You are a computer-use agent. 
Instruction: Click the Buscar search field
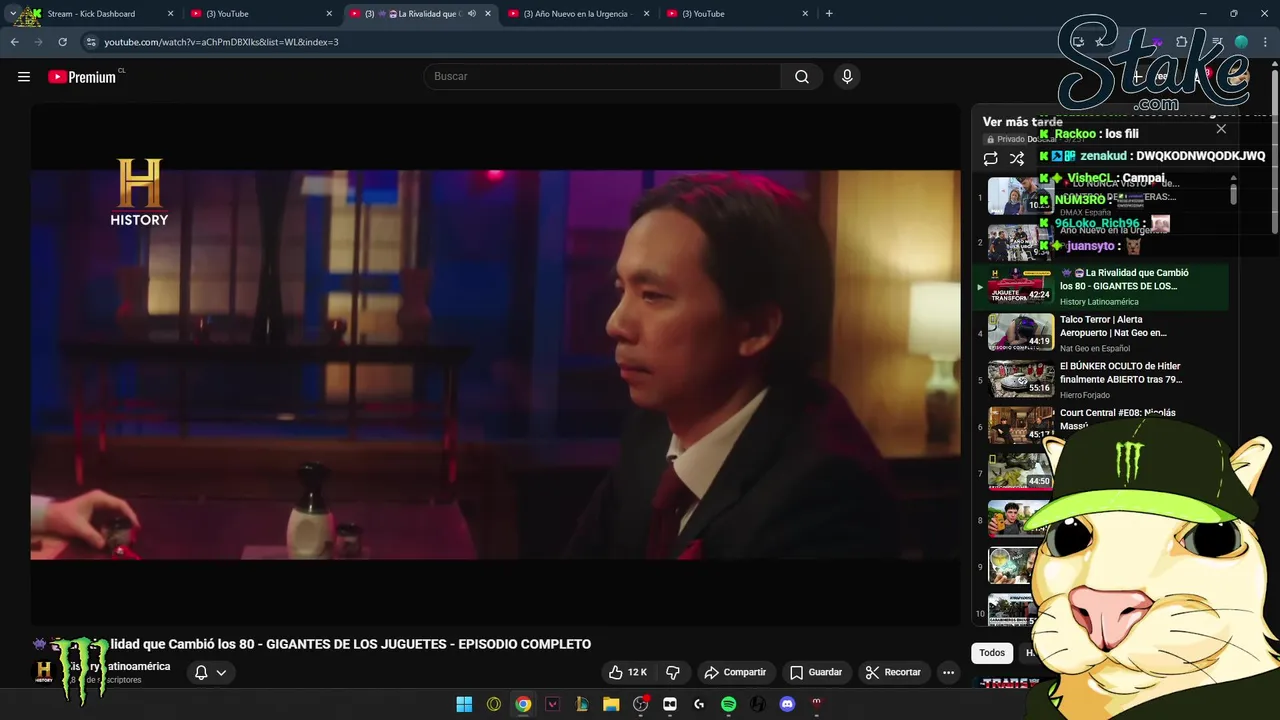coord(602,77)
